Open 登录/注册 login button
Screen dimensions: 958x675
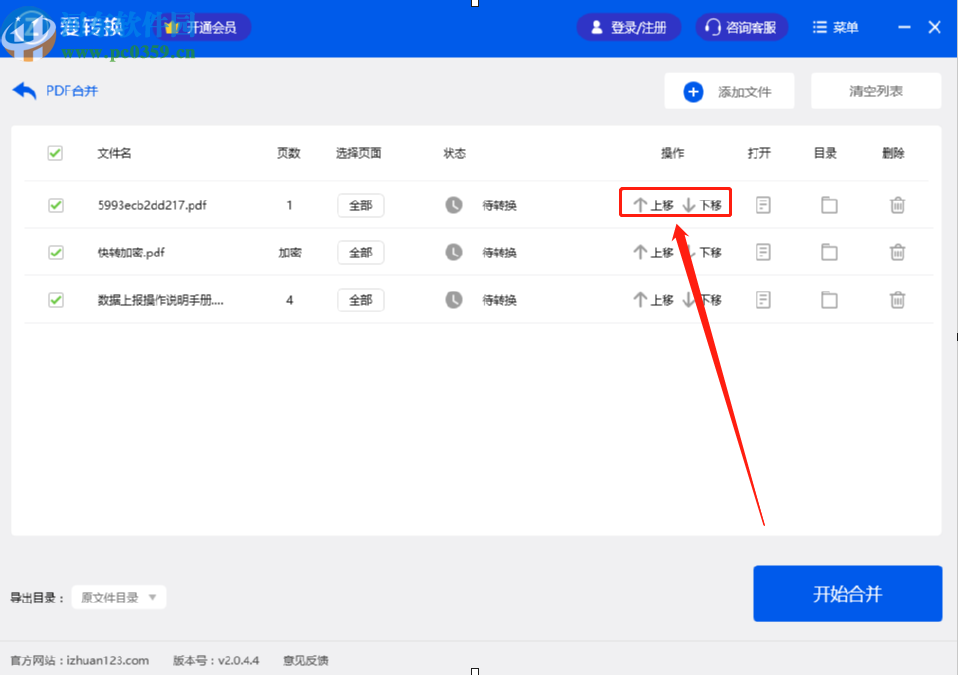(629, 27)
